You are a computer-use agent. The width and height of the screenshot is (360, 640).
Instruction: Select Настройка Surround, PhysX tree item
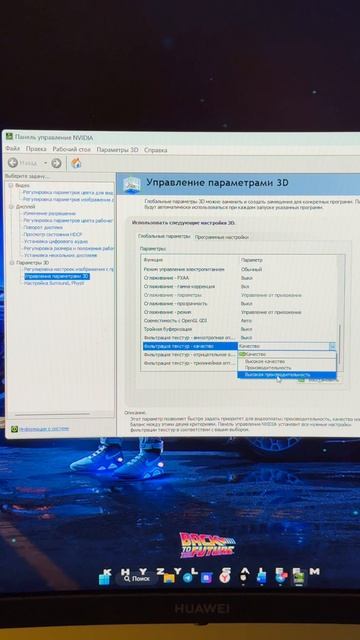[54, 283]
